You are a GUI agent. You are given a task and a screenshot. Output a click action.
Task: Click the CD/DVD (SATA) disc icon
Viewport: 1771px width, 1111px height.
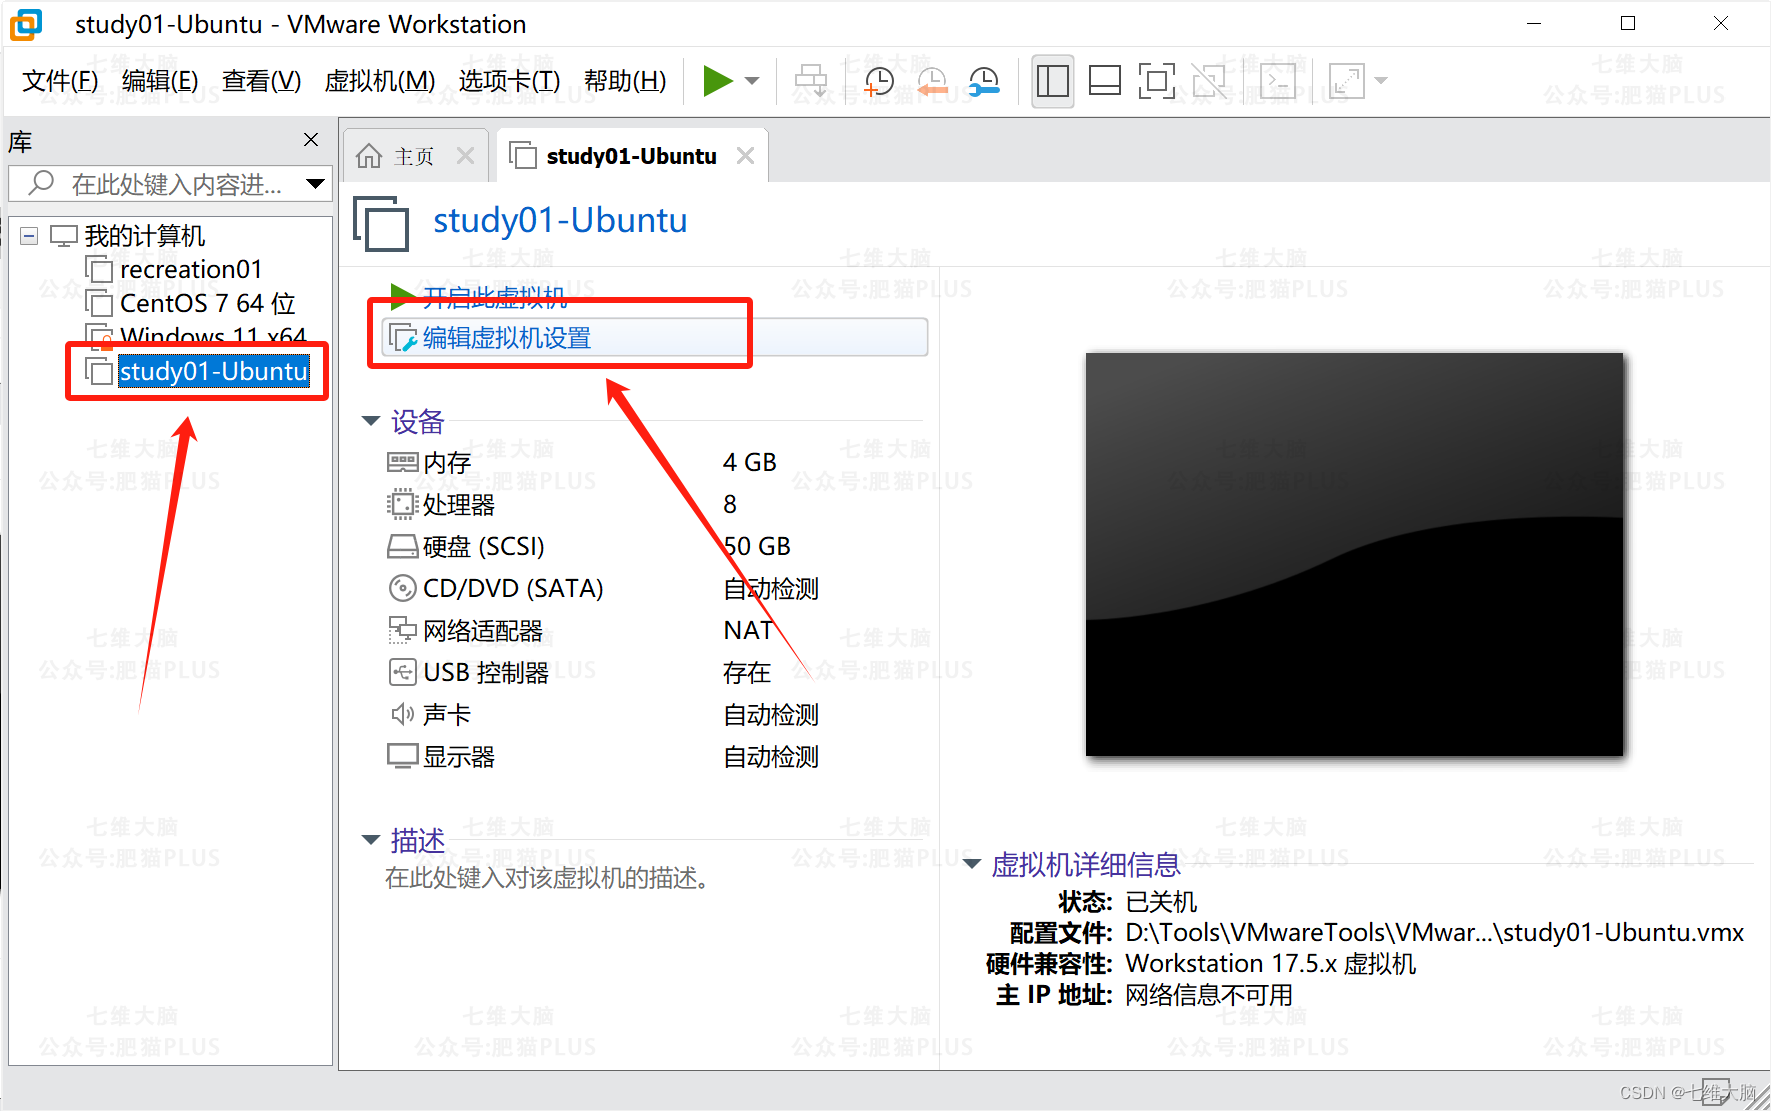(402, 588)
